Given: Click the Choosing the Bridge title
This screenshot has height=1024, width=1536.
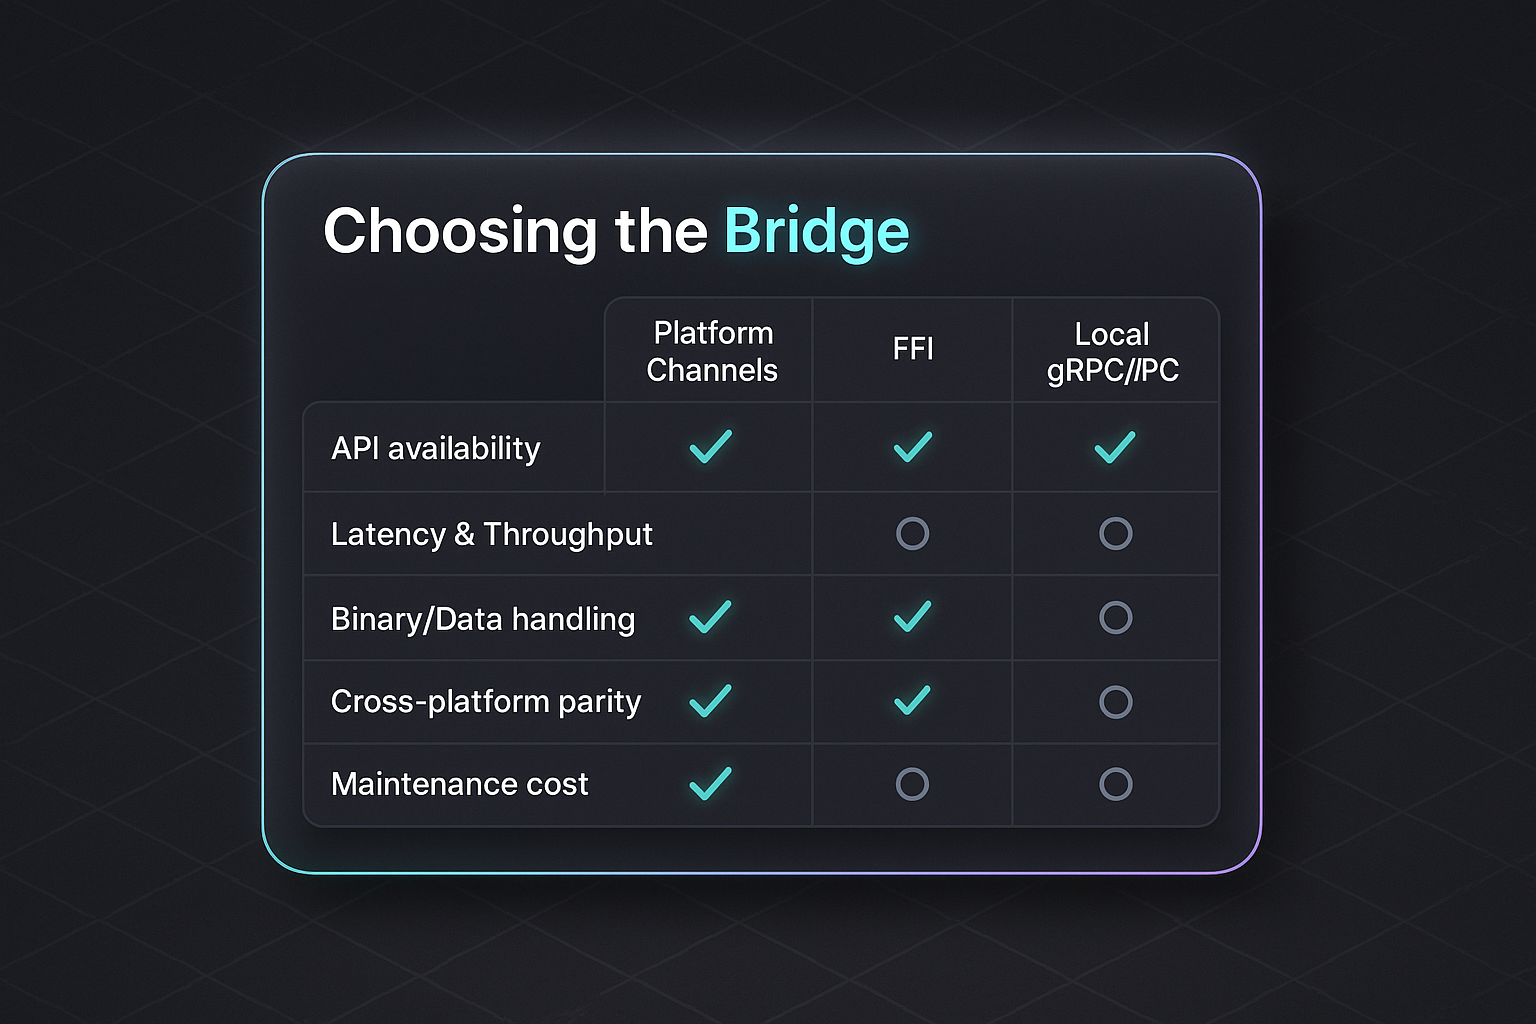Looking at the screenshot, I should tap(616, 231).
